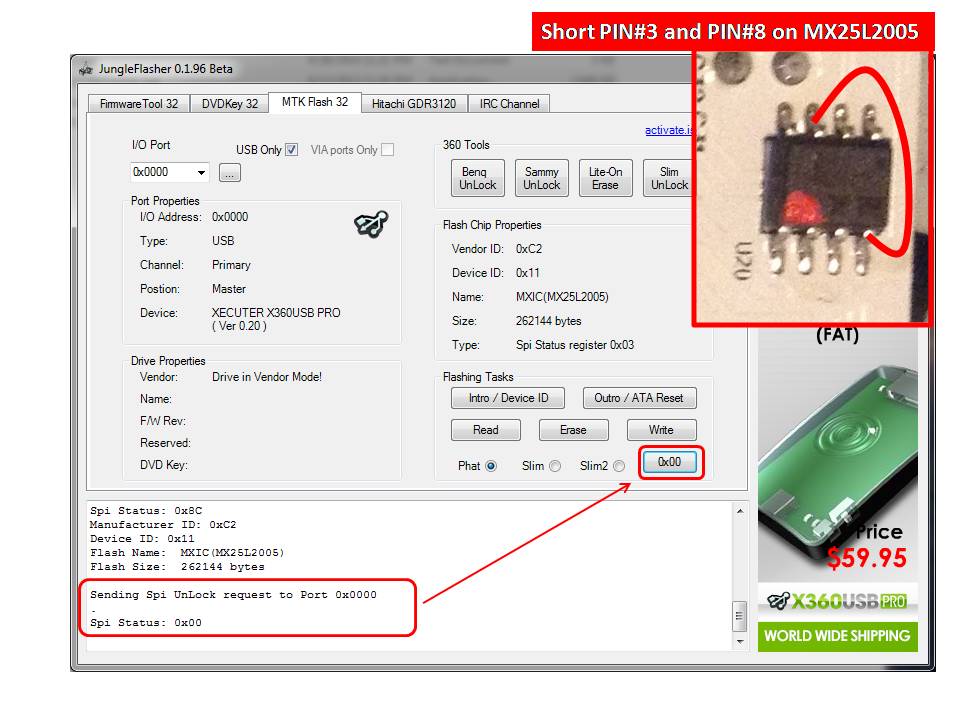Select the MTK Flash 32 tab
This screenshot has height=720, width=960.
315,102
